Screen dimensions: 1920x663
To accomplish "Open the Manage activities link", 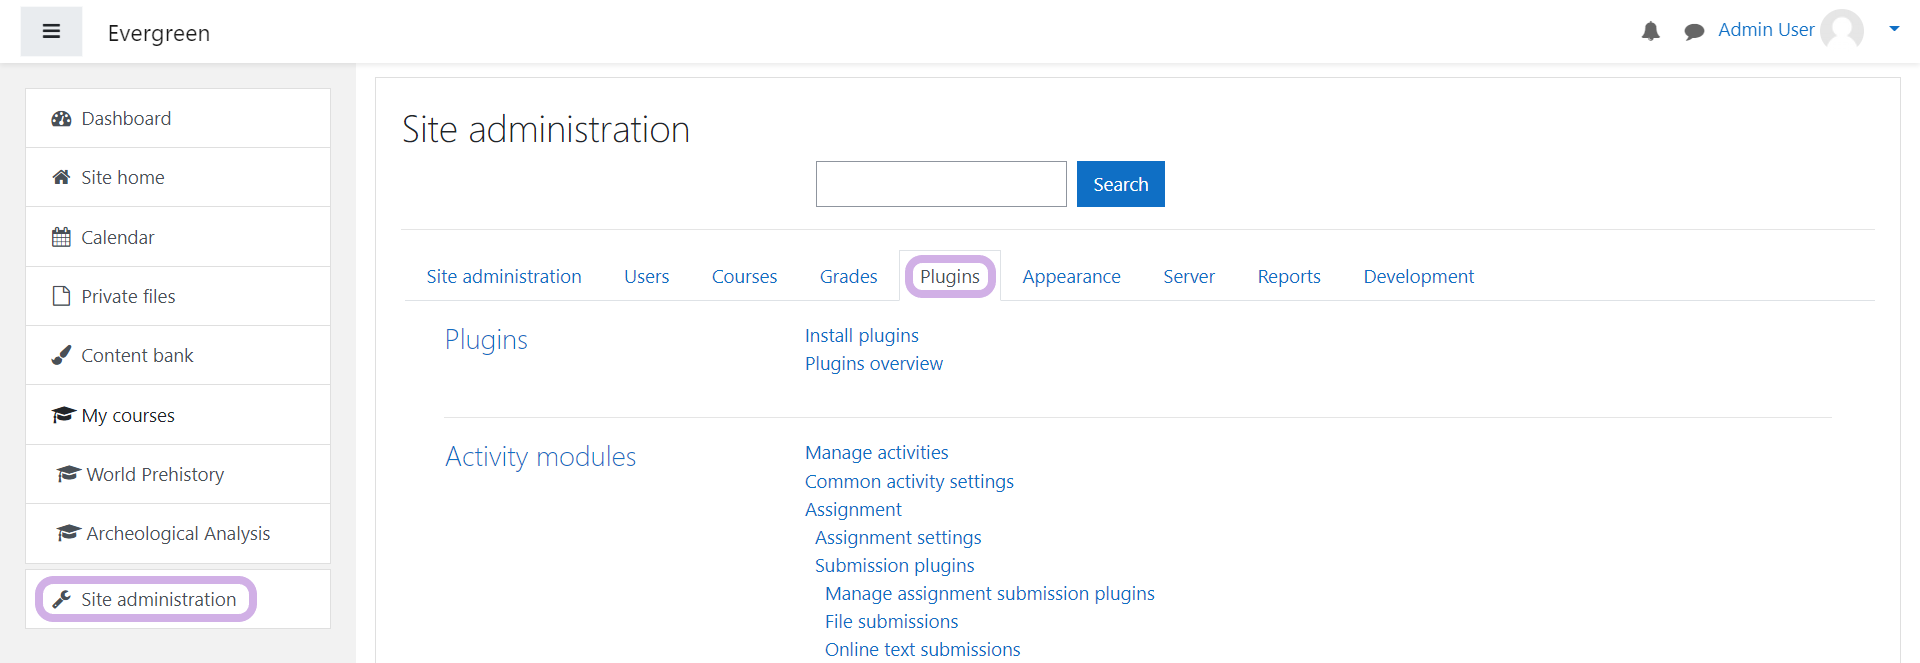I will pyautogui.click(x=876, y=453).
